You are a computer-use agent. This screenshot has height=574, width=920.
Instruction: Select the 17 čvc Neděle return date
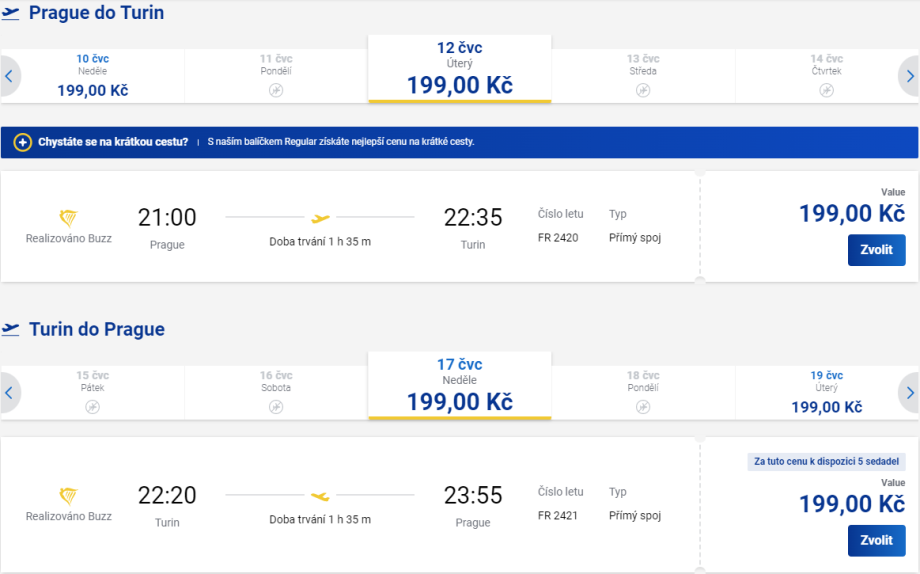[x=459, y=387]
